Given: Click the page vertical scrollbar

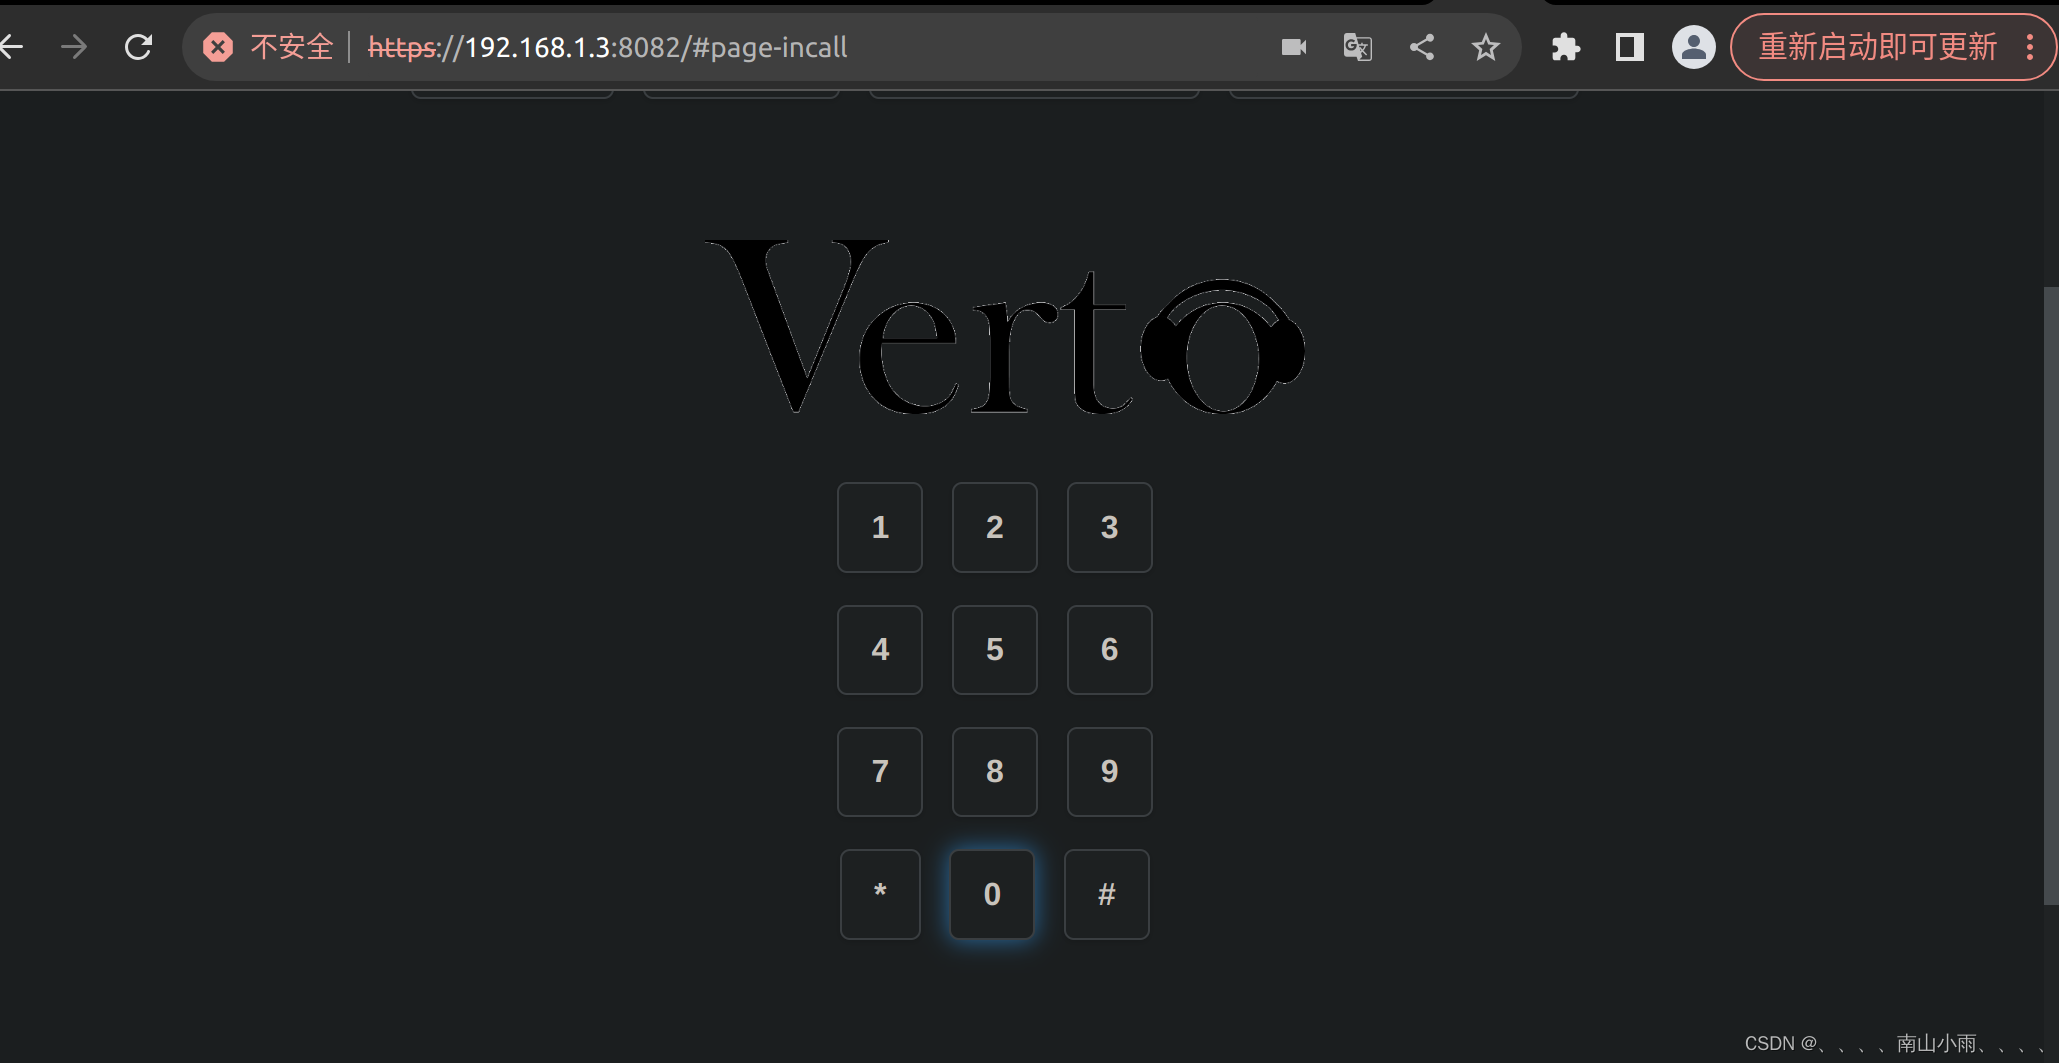Looking at the screenshot, I should point(2051,595).
